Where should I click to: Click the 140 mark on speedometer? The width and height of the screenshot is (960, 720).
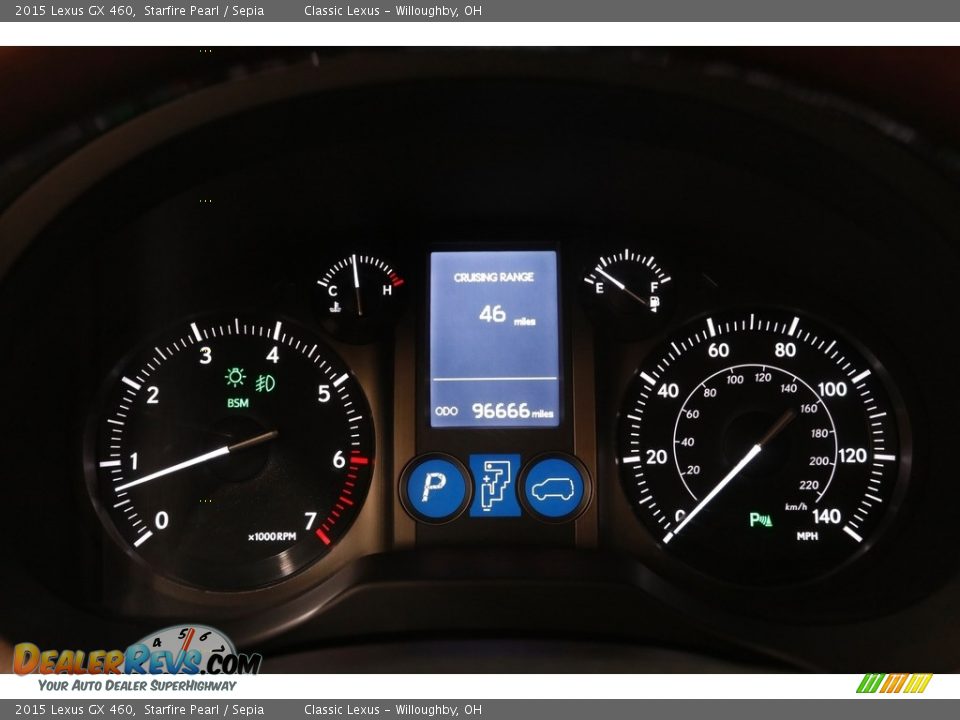pyautogui.click(x=827, y=516)
